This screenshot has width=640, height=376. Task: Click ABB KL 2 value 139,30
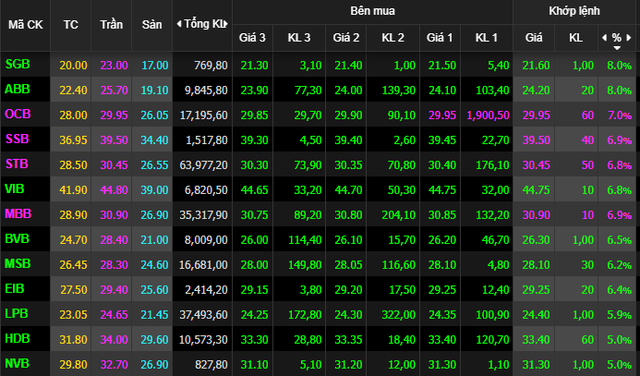point(398,90)
